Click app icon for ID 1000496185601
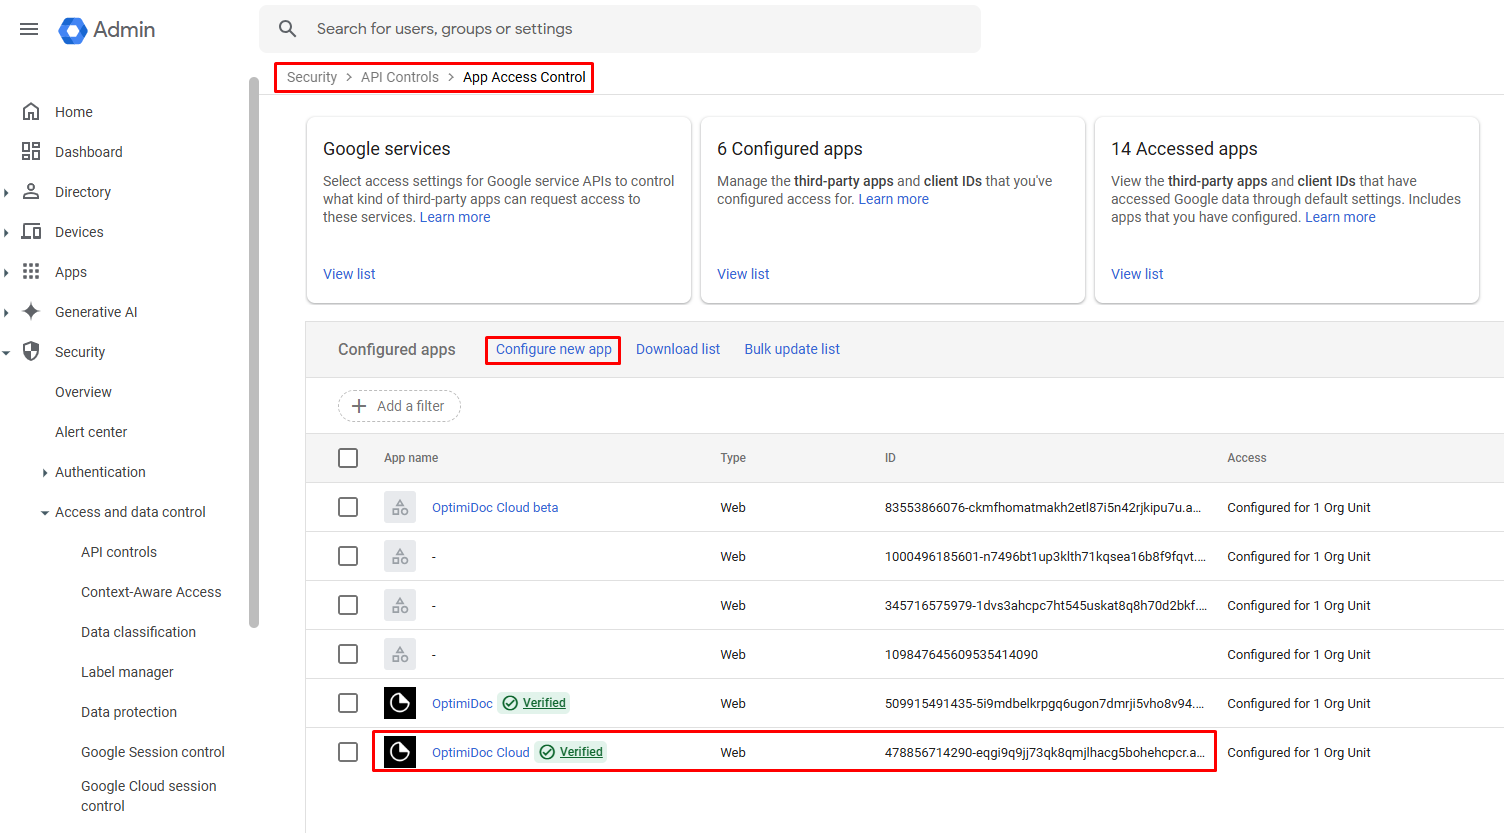1504x833 pixels. point(400,556)
